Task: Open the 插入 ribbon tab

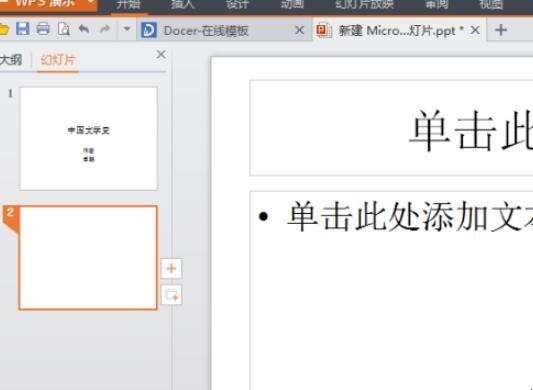Action: pos(183,4)
